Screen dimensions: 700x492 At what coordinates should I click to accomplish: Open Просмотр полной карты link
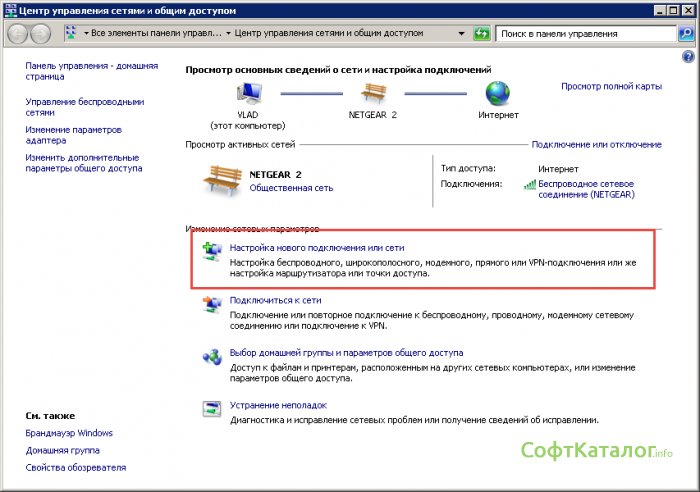(x=611, y=87)
